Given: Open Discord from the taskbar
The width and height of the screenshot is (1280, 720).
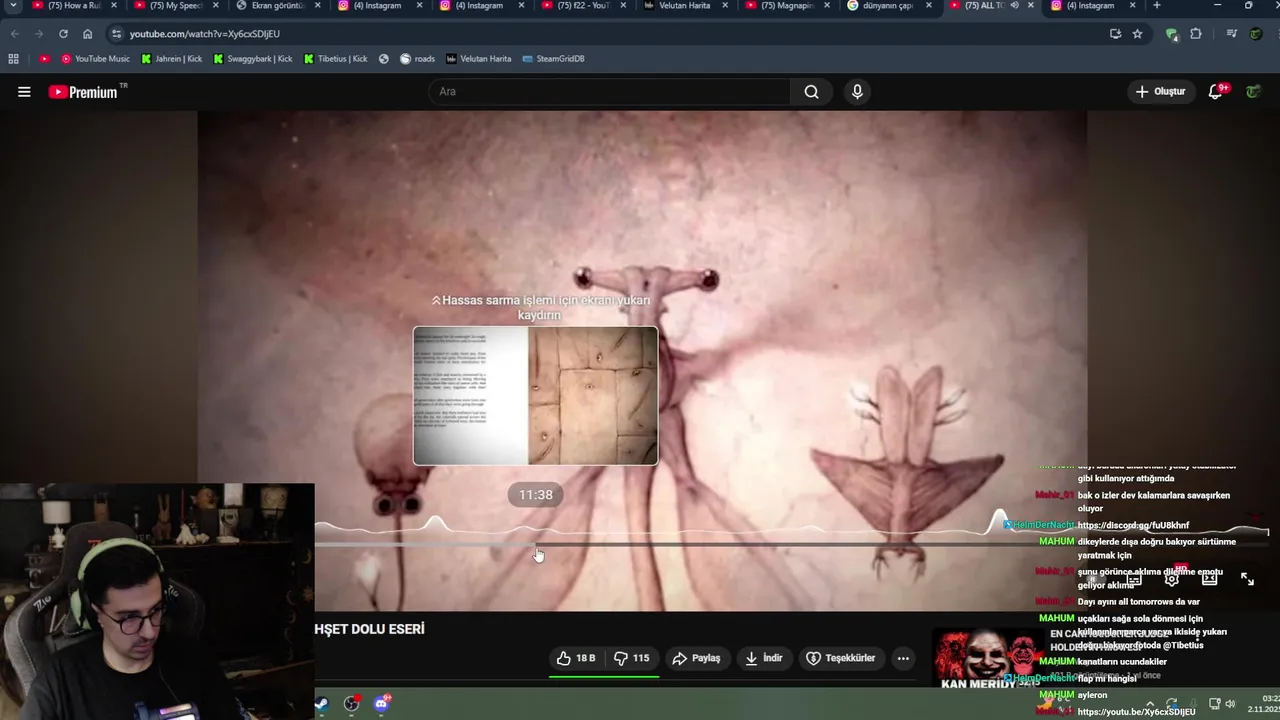Looking at the screenshot, I should pyautogui.click(x=381, y=704).
